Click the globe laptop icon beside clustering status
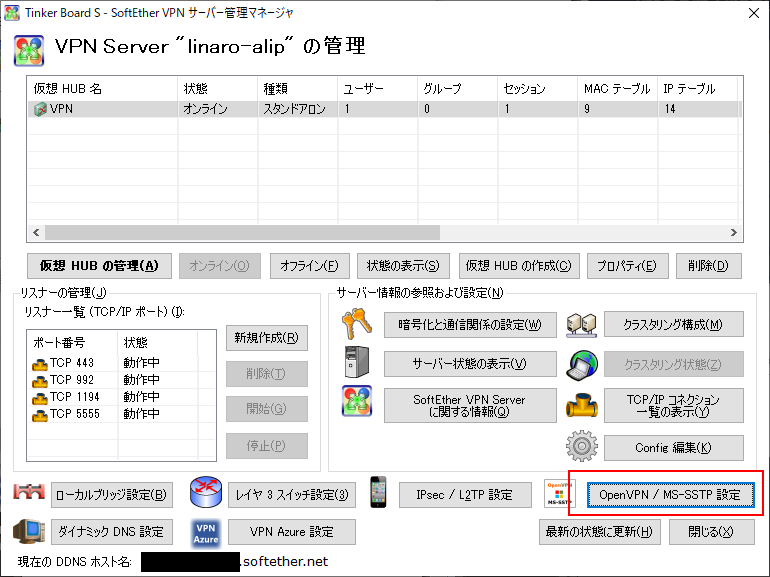 click(582, 365)
